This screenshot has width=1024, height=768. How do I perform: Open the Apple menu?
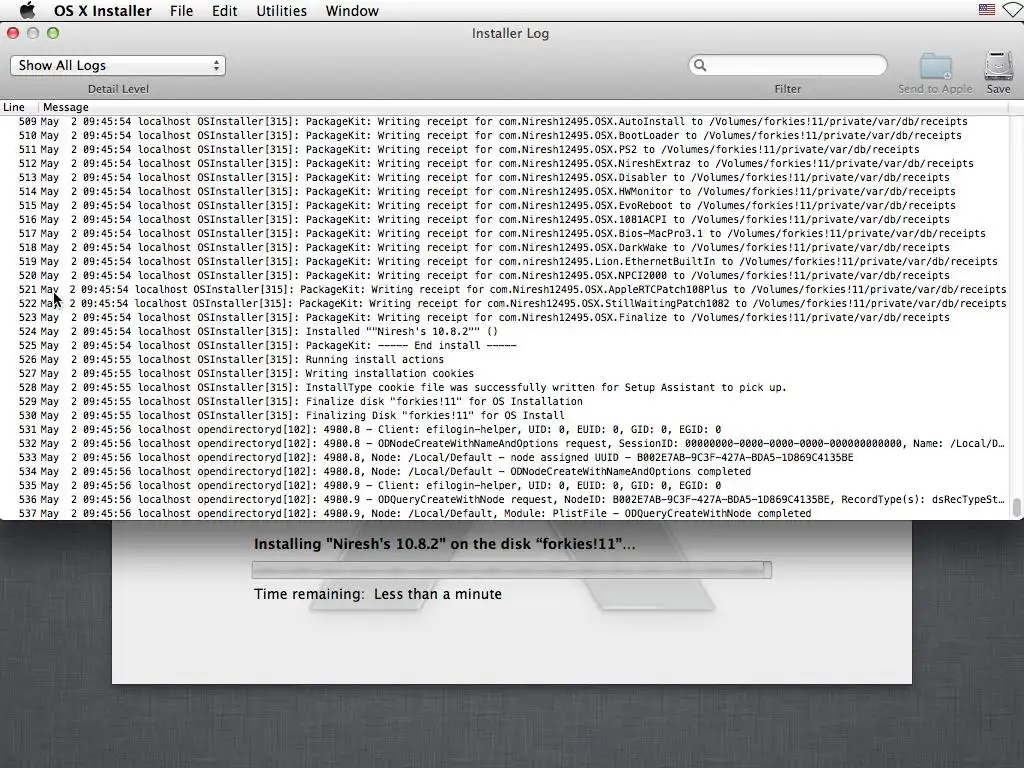(x=27, y=10)
